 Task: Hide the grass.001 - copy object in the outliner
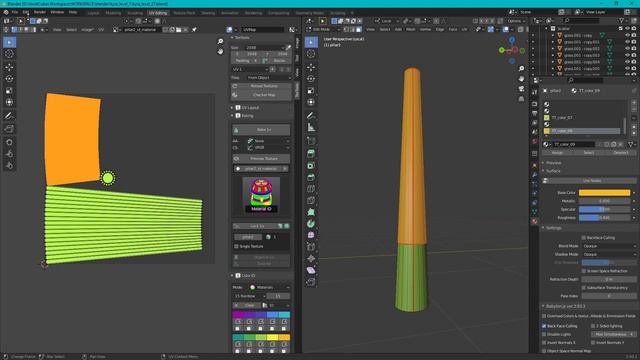click(x=627, y=35)
